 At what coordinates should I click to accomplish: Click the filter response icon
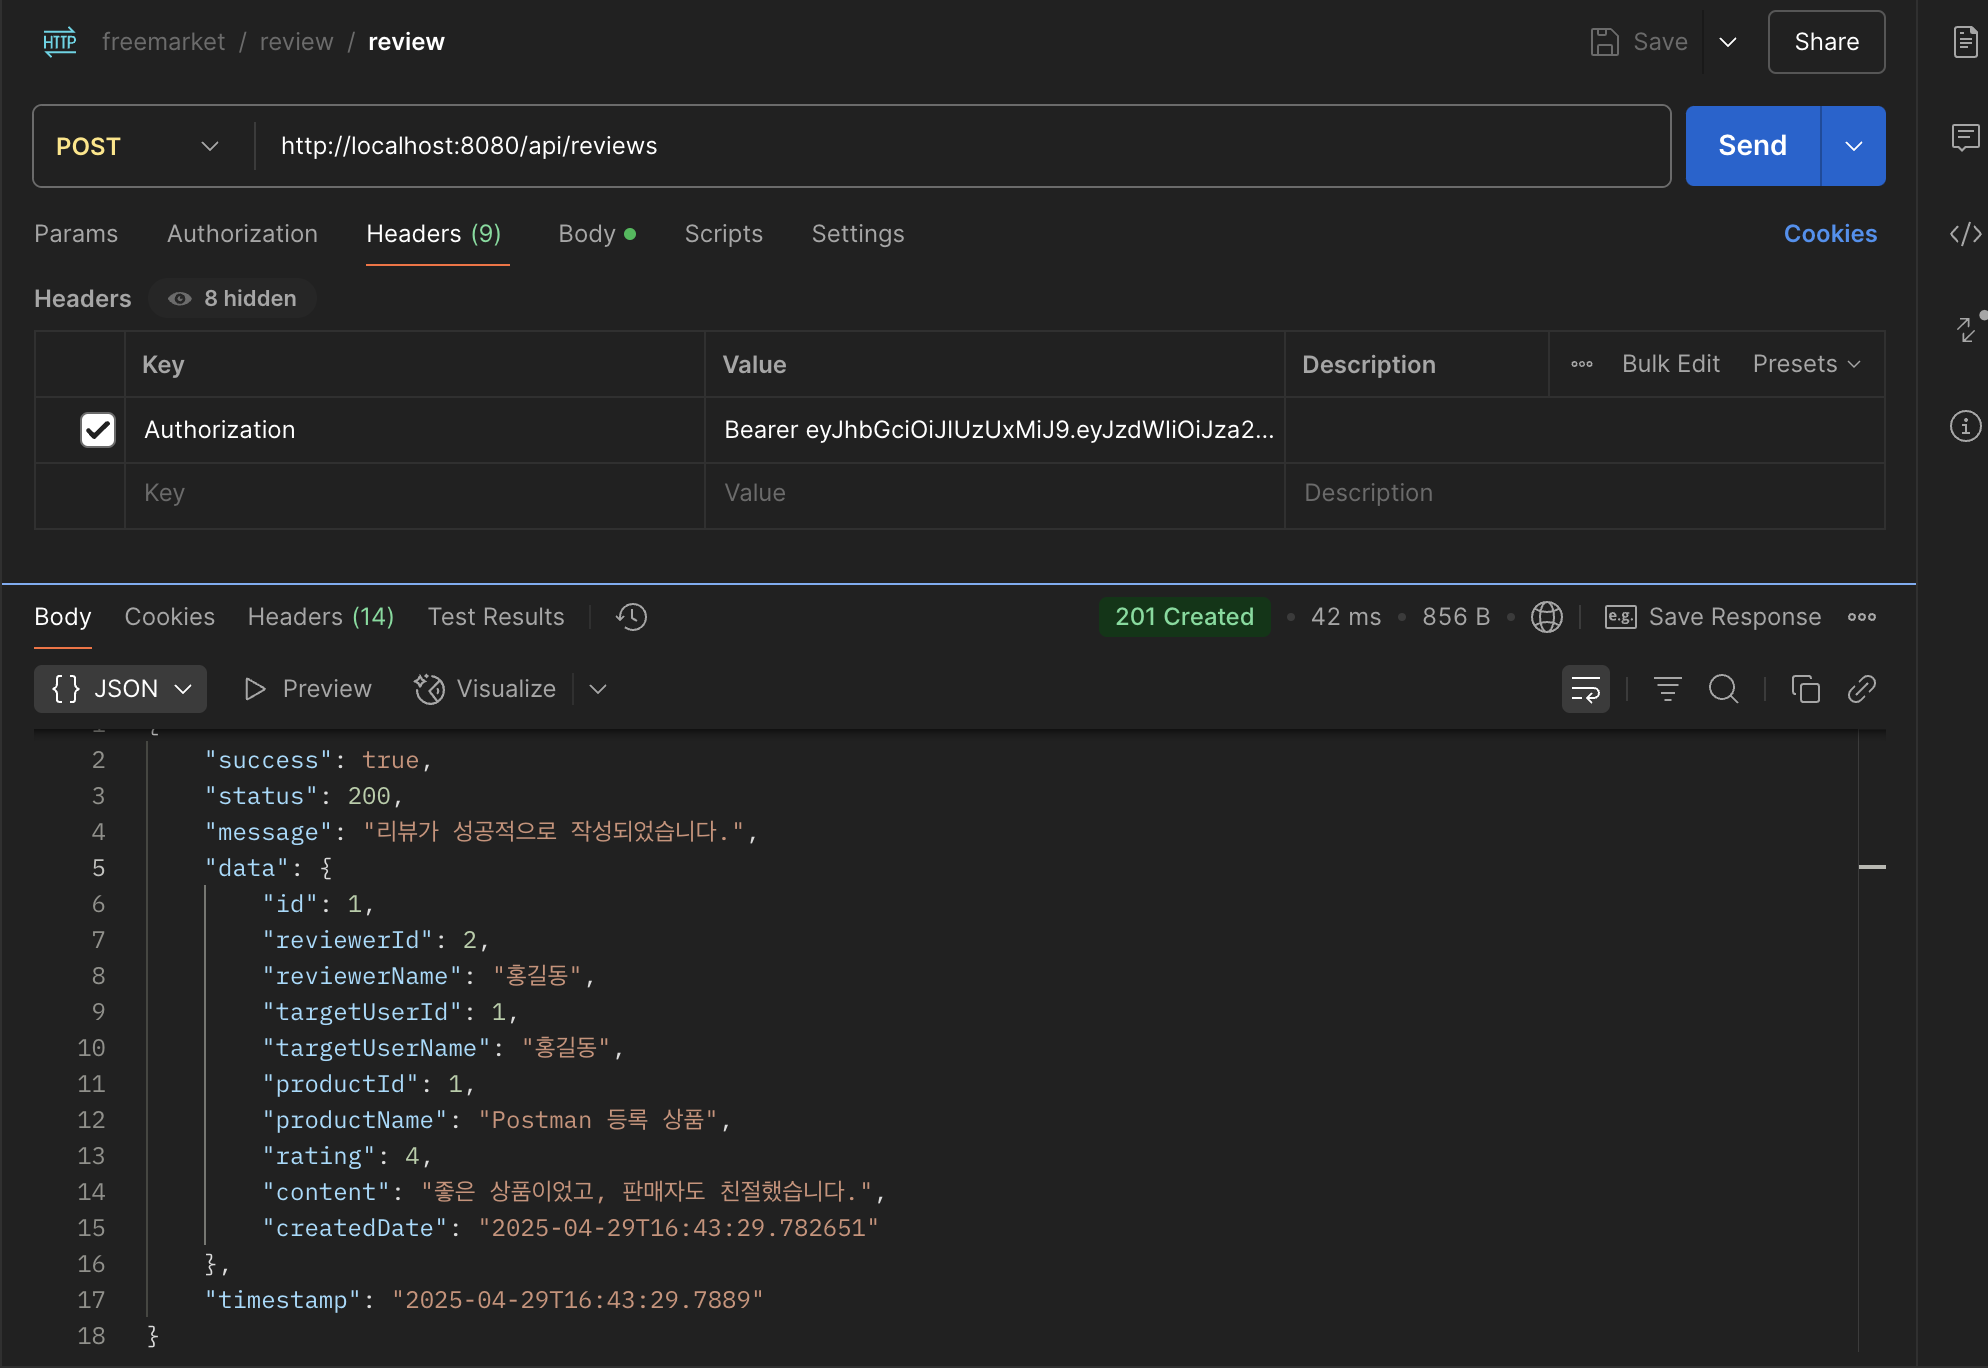(x=1667, y=689)
